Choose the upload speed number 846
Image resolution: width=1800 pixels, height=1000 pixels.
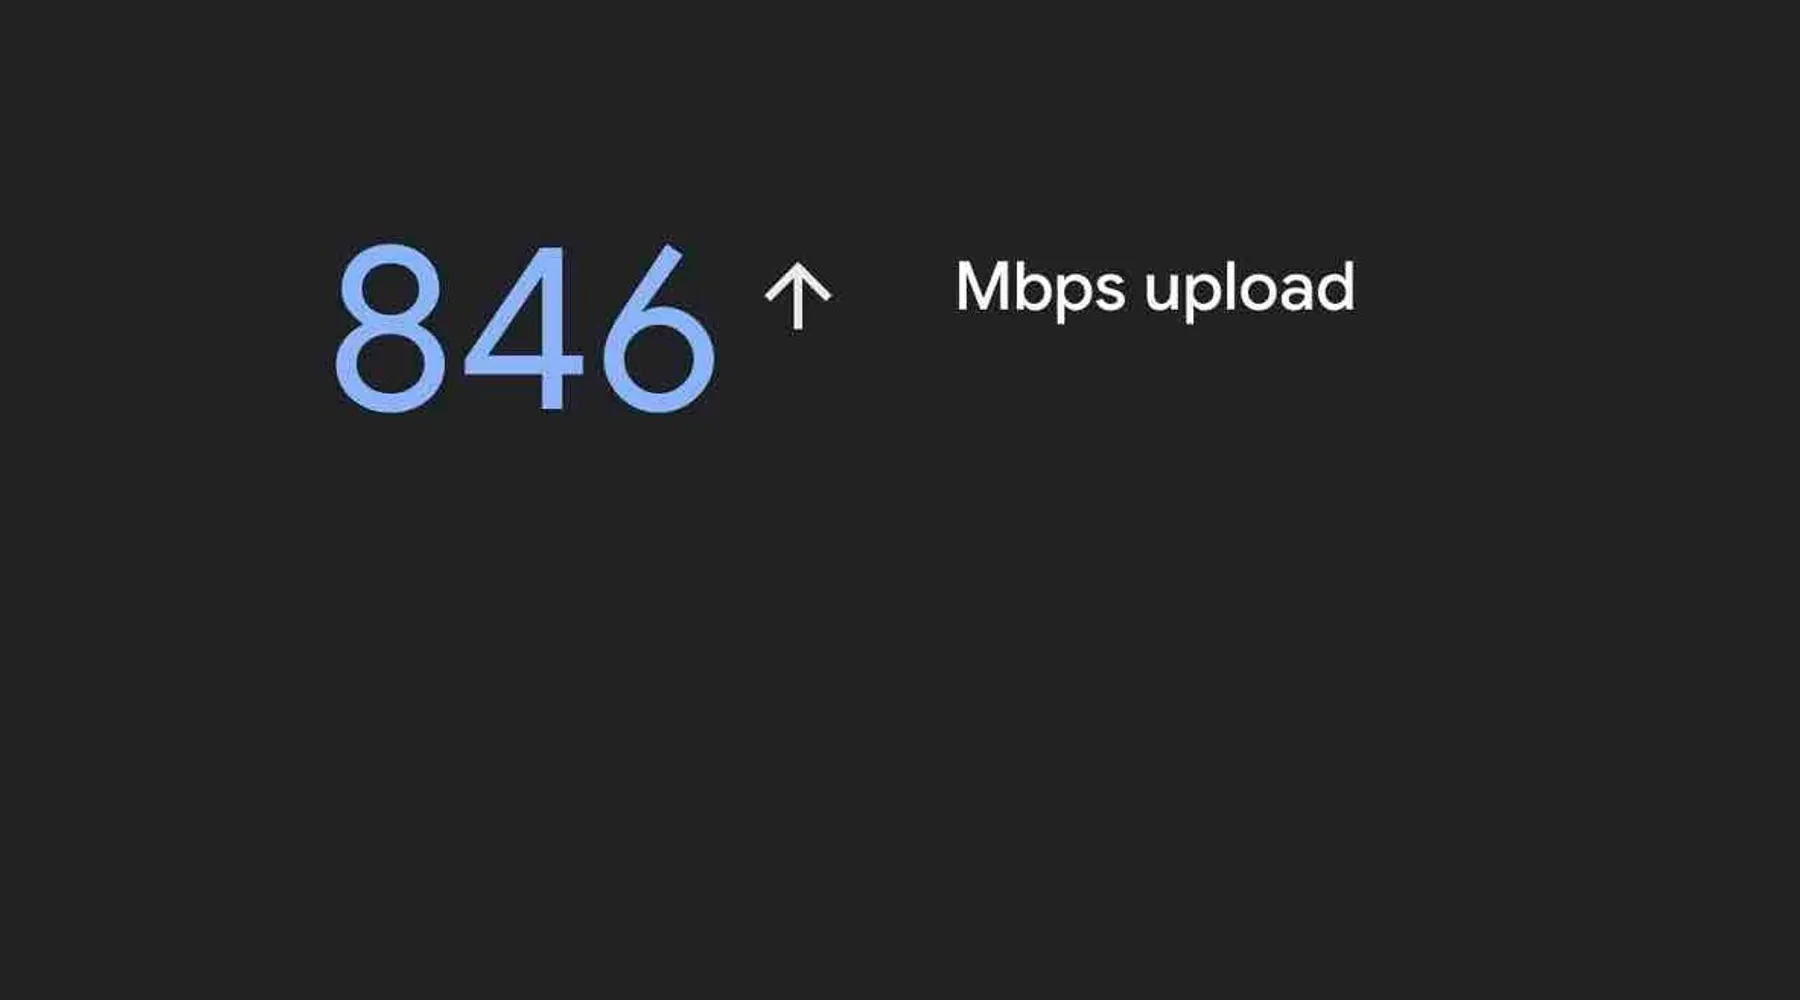coord(525,328)
